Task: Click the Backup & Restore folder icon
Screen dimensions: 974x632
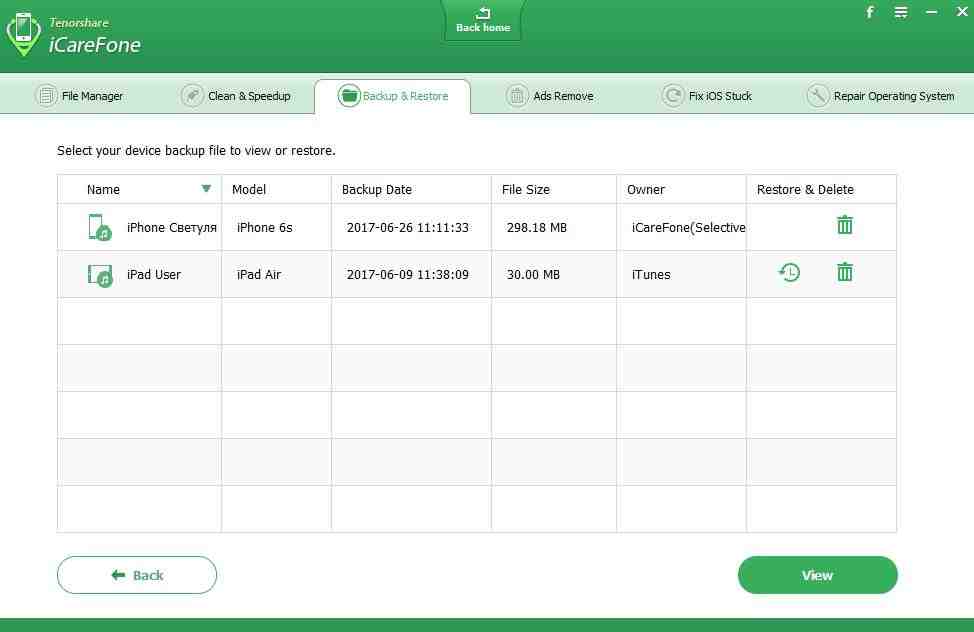Action: 349,96
